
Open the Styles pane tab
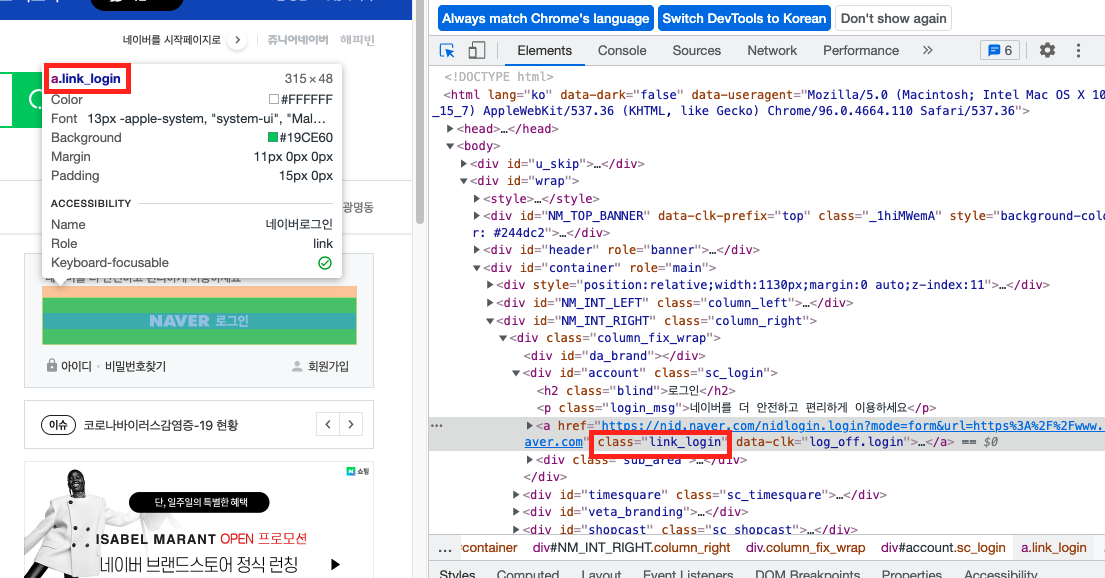coord(457,573)
